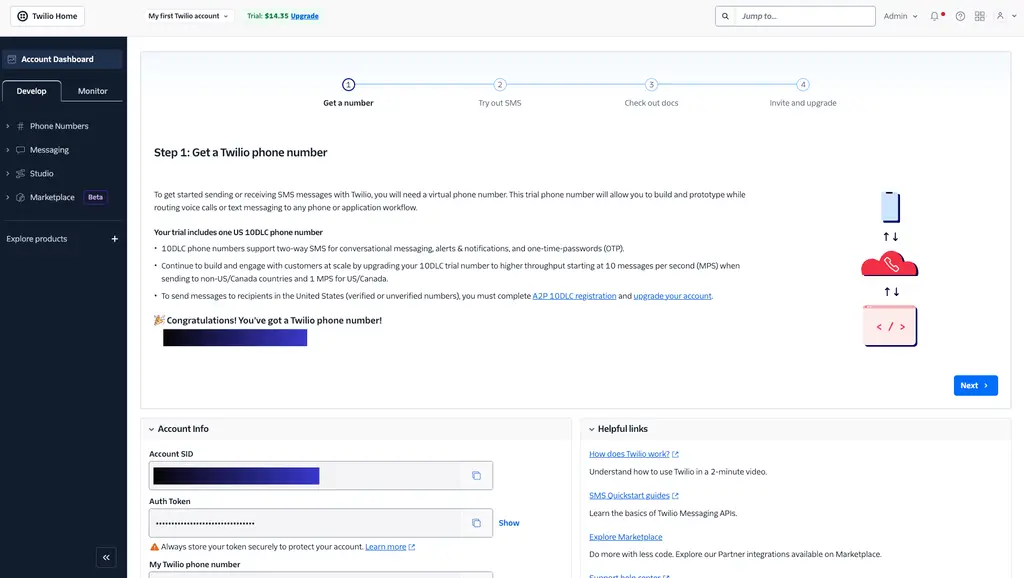
Task: Click the Next button
Action: pyautogui.click(x=975, y=385)
